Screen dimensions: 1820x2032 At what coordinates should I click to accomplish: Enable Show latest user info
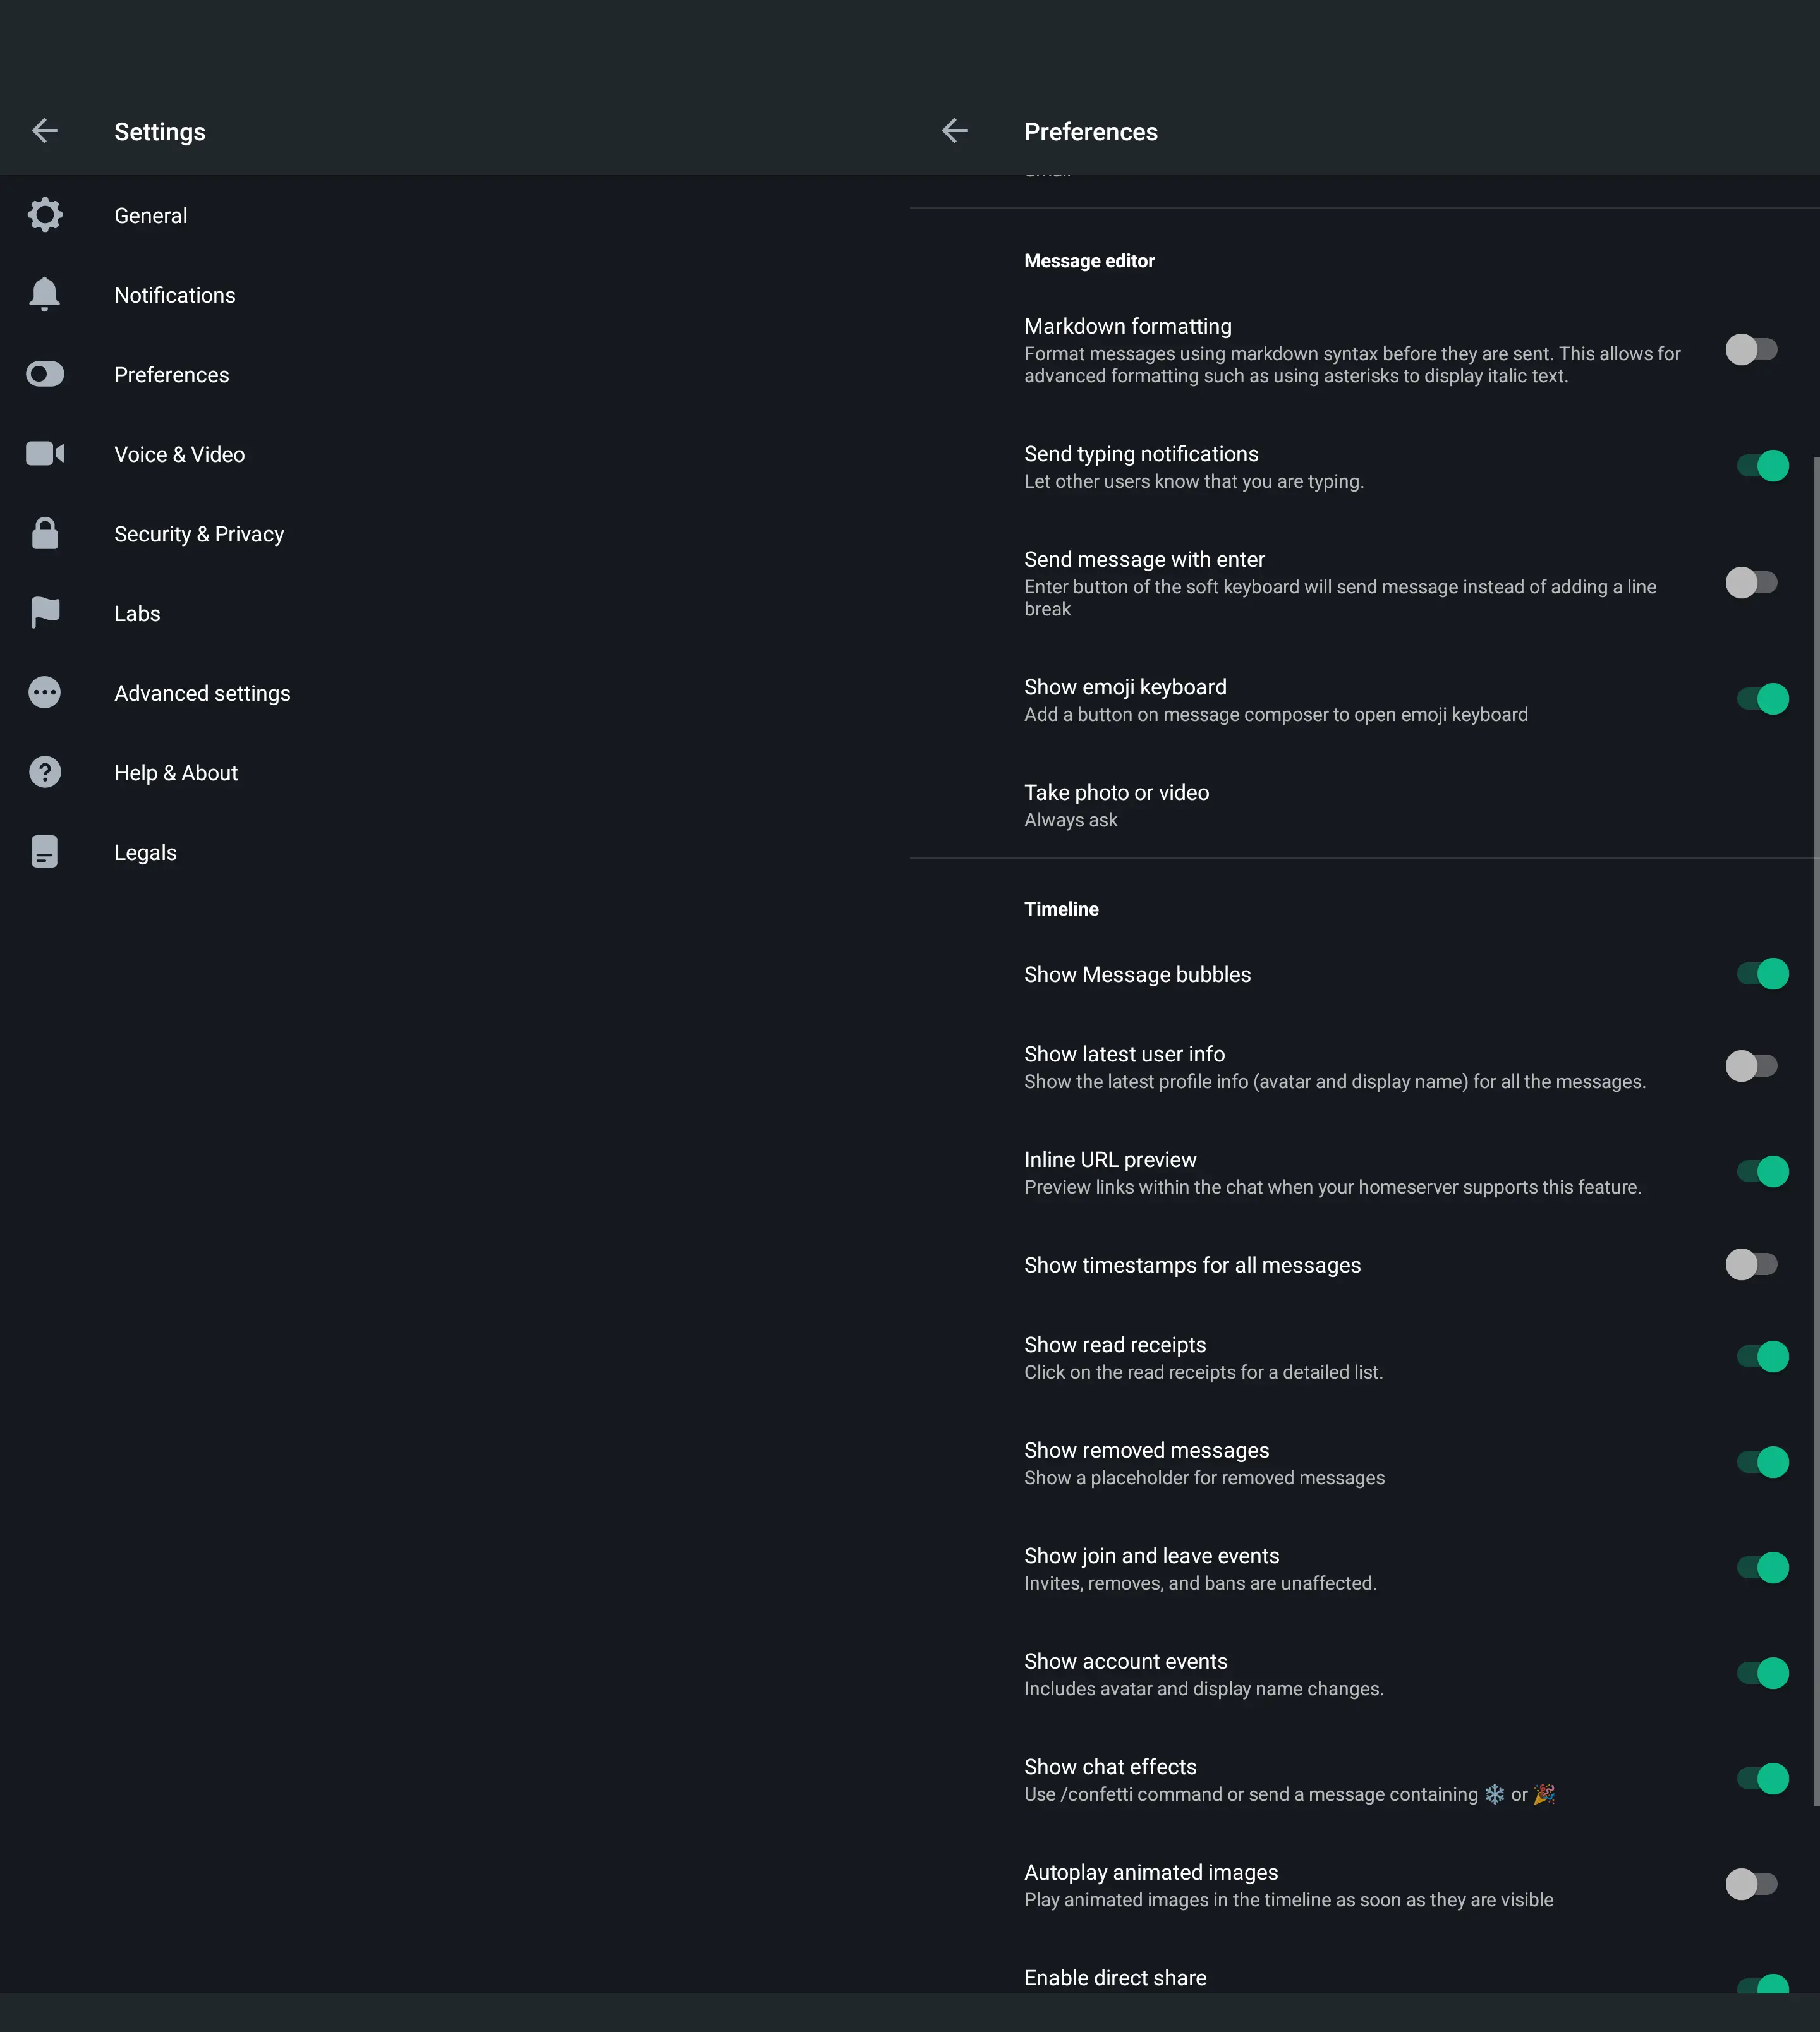pos(1752,1066)
